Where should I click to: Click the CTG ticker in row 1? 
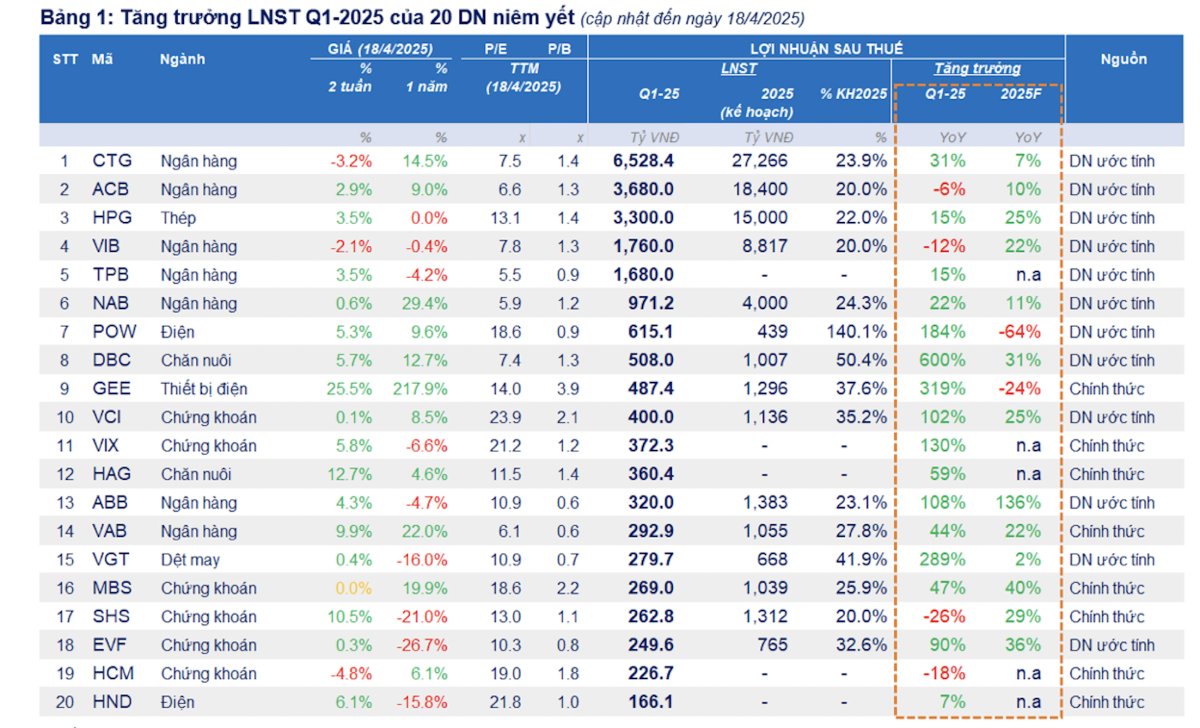110,161
